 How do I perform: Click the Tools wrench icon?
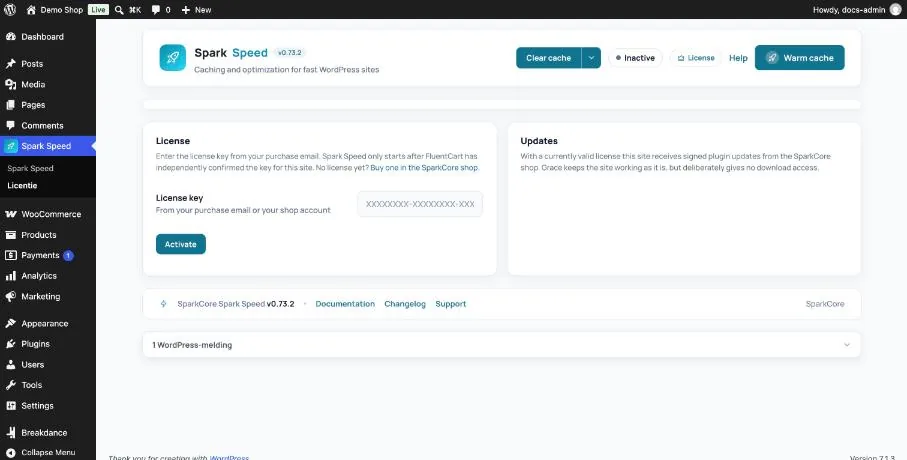[10, 385]
